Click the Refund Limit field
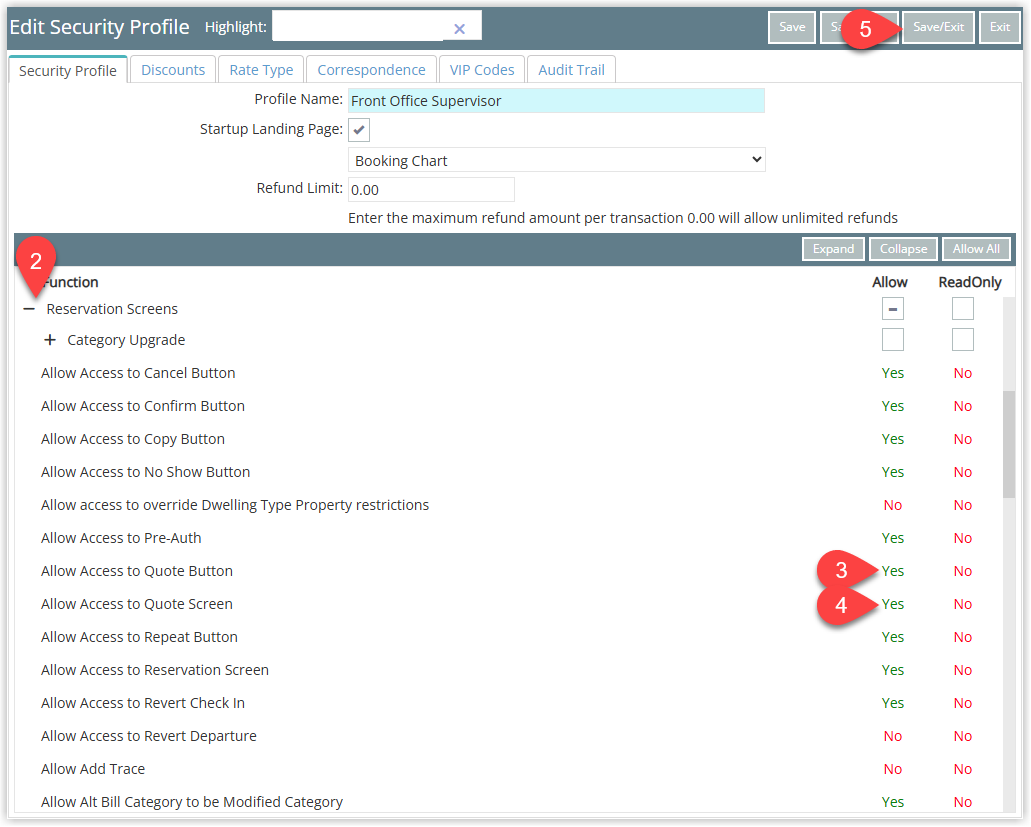 click(431, 190)
